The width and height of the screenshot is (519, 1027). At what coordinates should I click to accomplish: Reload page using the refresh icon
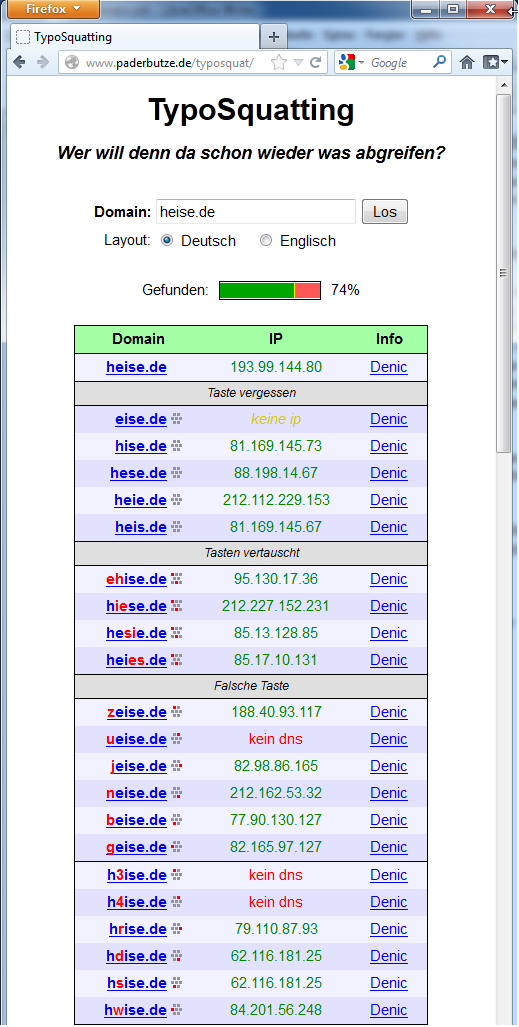(315, 62)
